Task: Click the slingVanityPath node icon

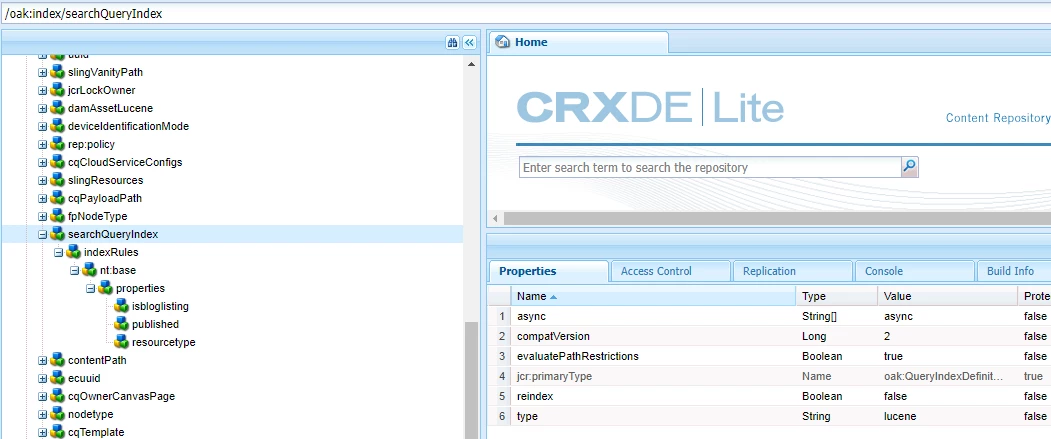Action: (x=57, y=72)
